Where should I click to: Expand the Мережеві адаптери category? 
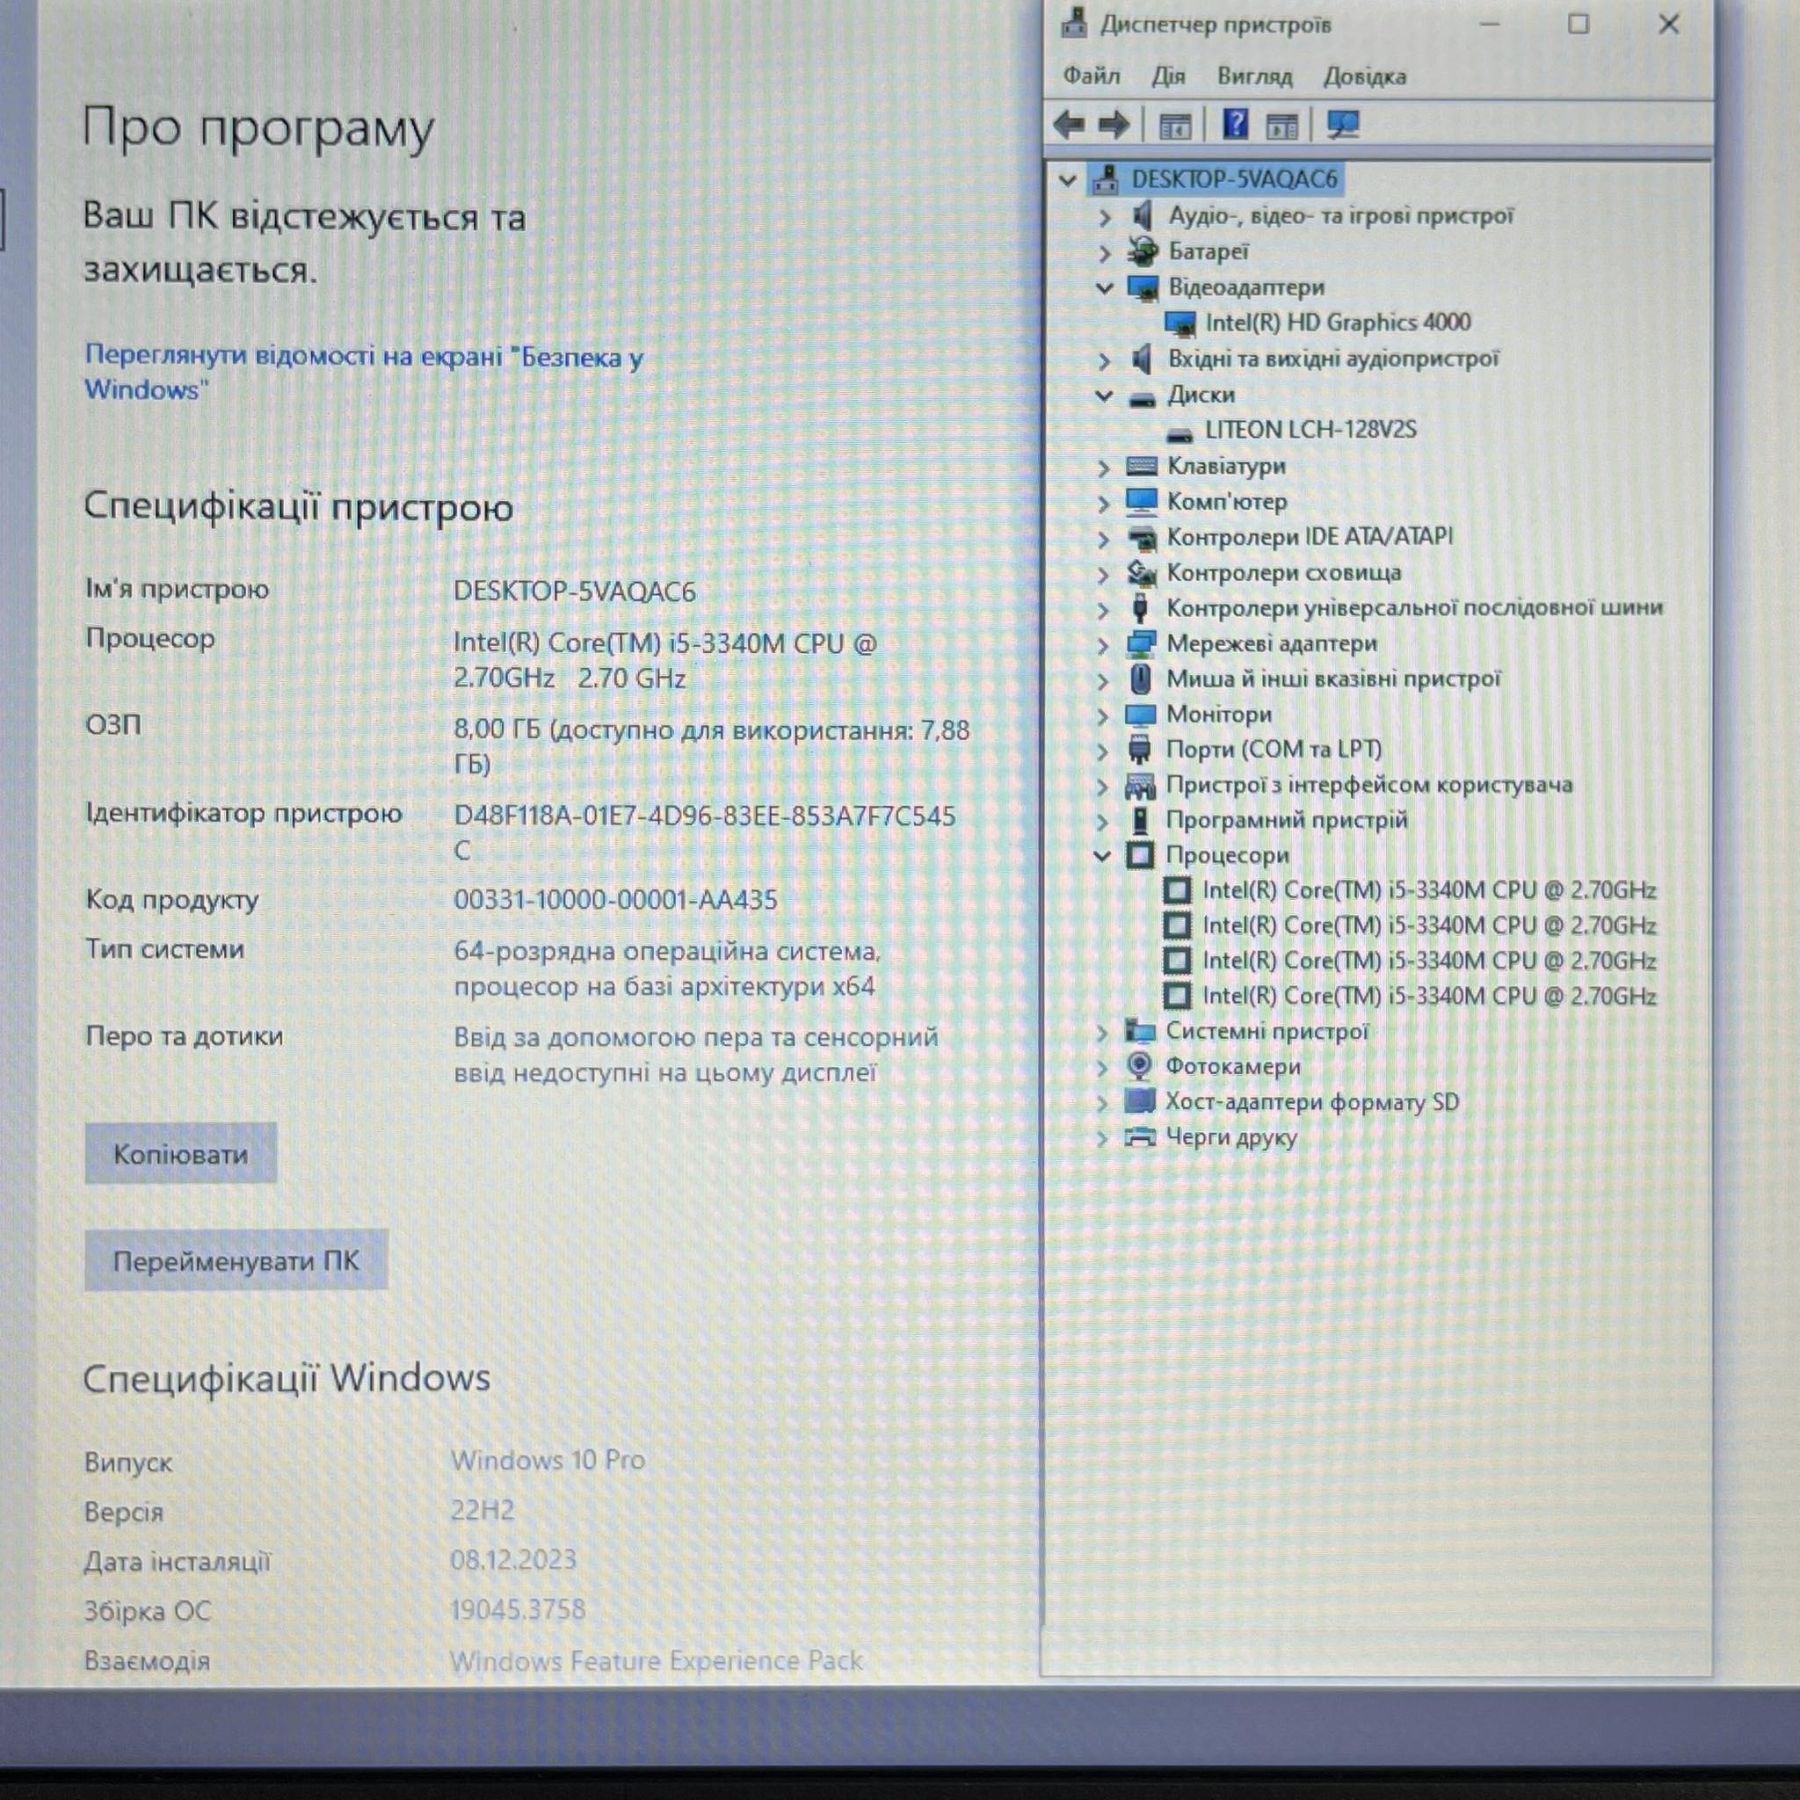pos(1103,645)
